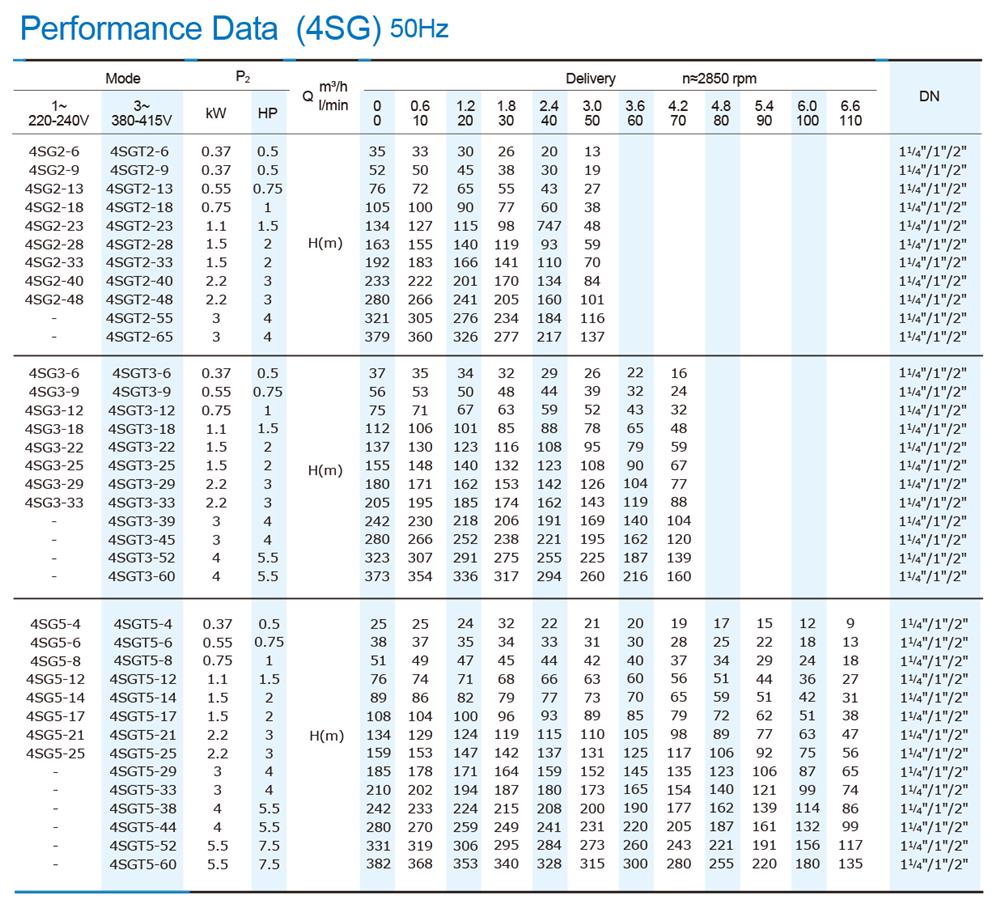Click the 382 head value for 4SGT5-60

[376, 865]
